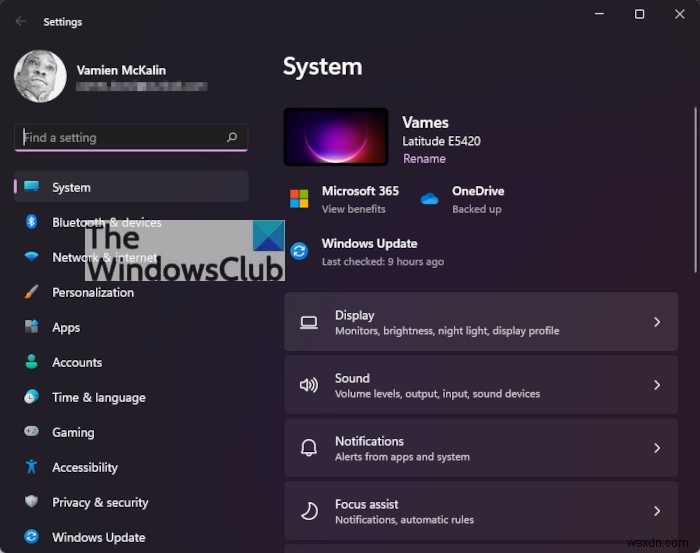Click the Accounts person icon
Screen dimensions: 700x553
[31, 362]
